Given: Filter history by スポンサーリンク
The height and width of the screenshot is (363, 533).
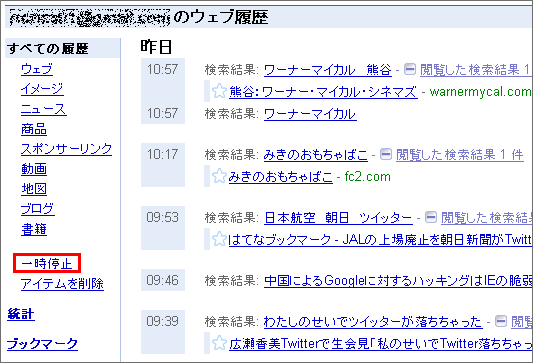Looking at the screenshot, I should click(x=66, y=149).
